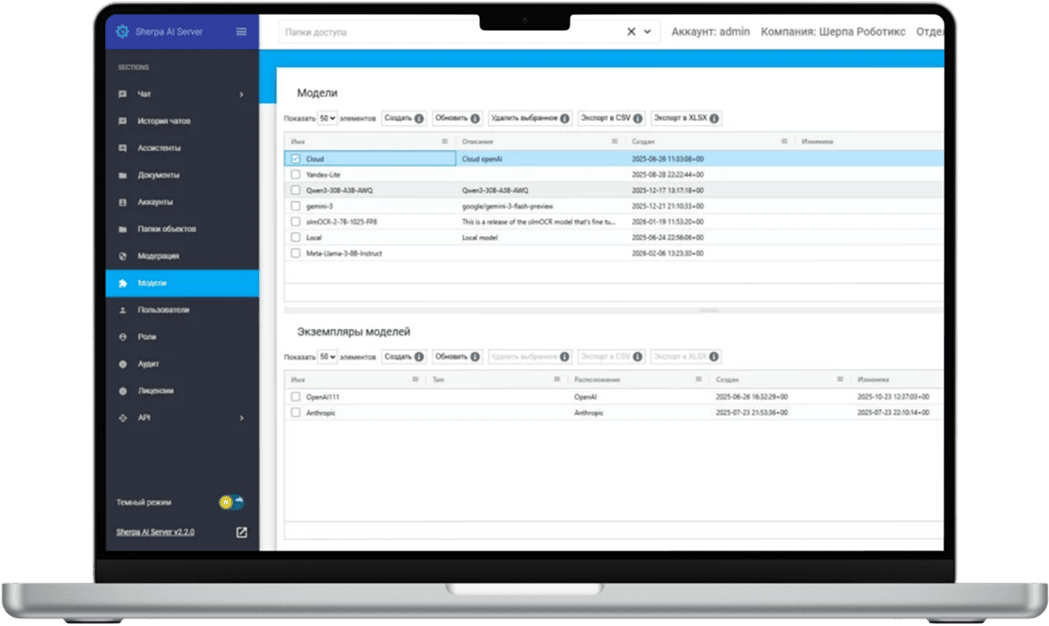1049x626 pixels.
Task: Click the Модерация sidebar icon
Action: click(122, 256)
